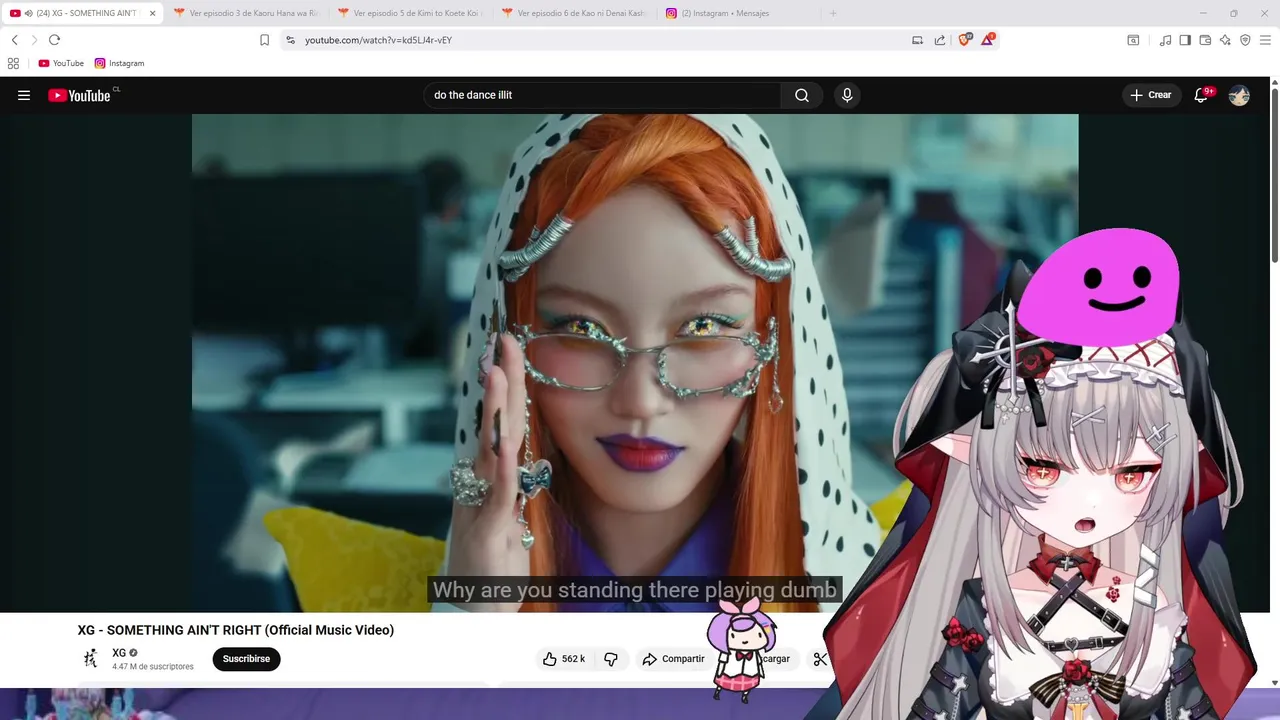Screen dimensions: 1280x720
Task: Switch to Ver episodio 3 de Kaoru Hana tab
Action: click(x=245, y=13)
